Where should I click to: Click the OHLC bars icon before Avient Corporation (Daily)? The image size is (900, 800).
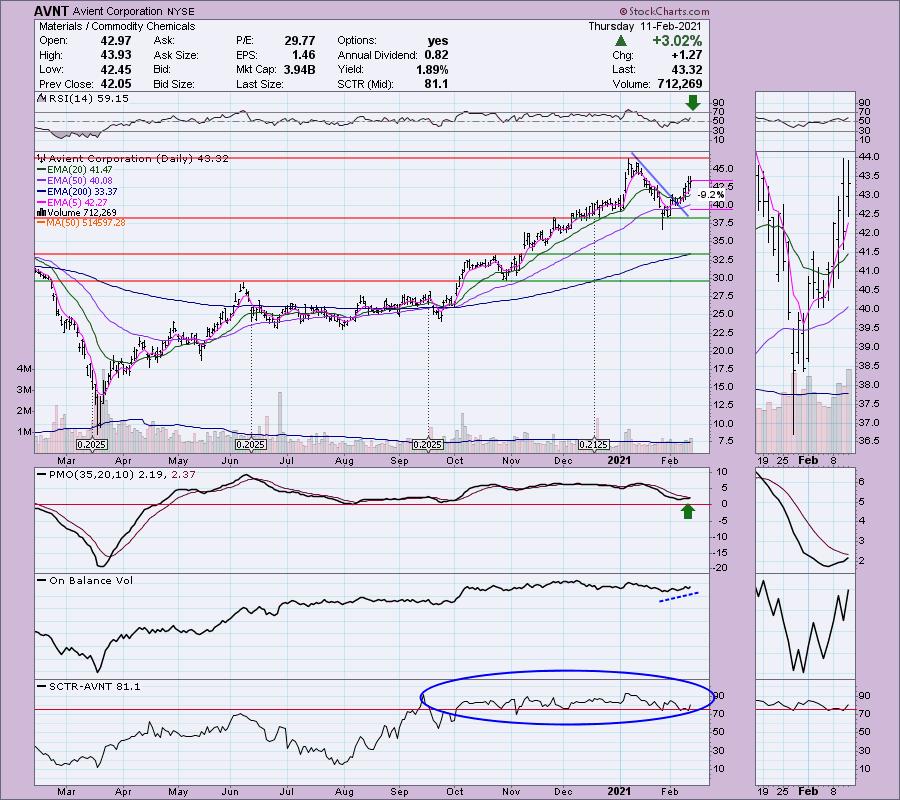42,158
